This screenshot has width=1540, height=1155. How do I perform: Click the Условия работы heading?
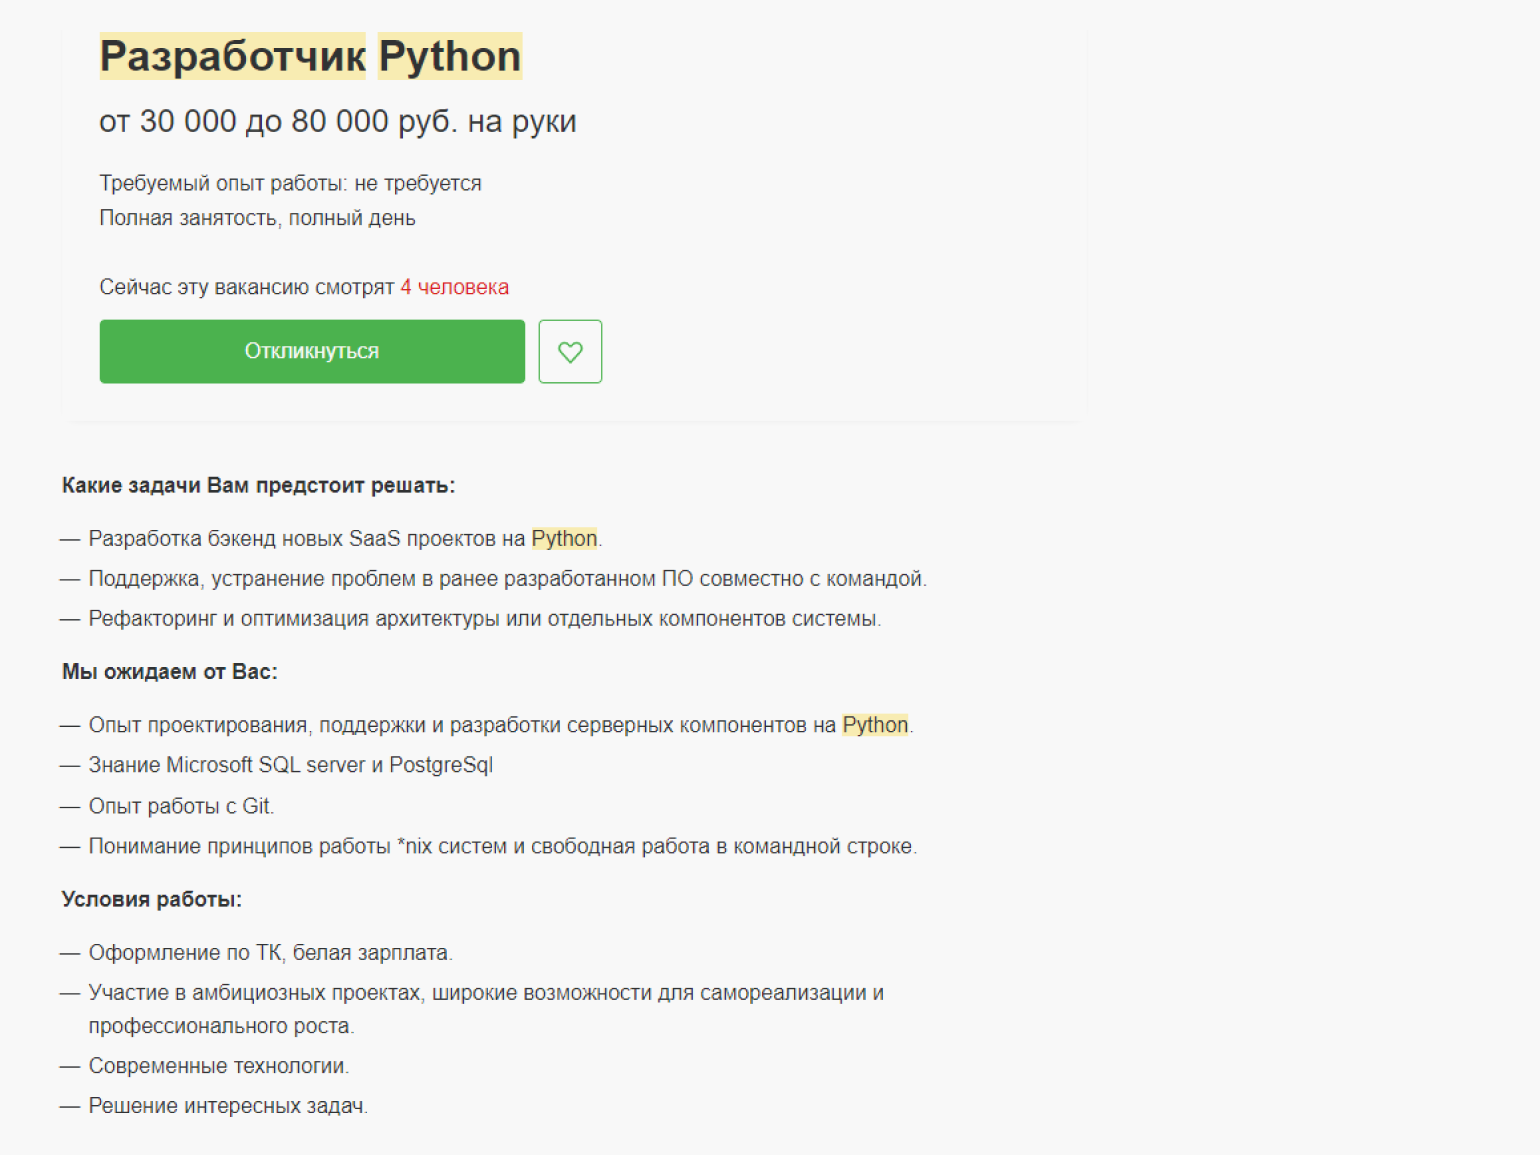click(151, 900)
